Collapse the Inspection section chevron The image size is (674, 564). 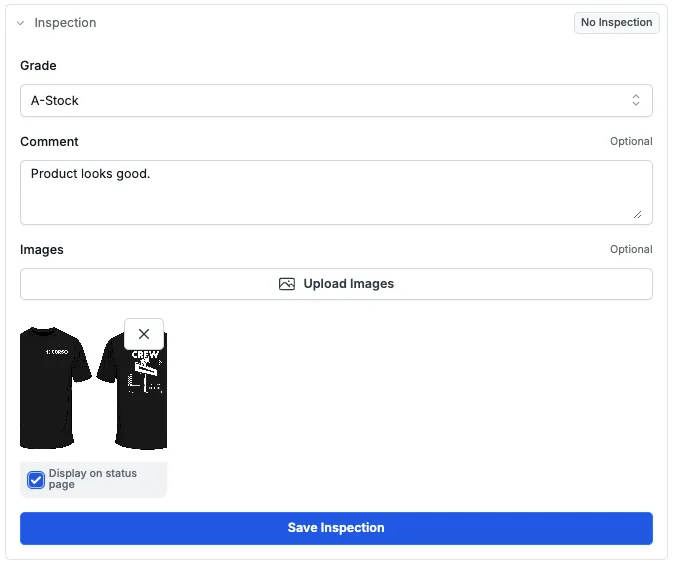[20, 23]
